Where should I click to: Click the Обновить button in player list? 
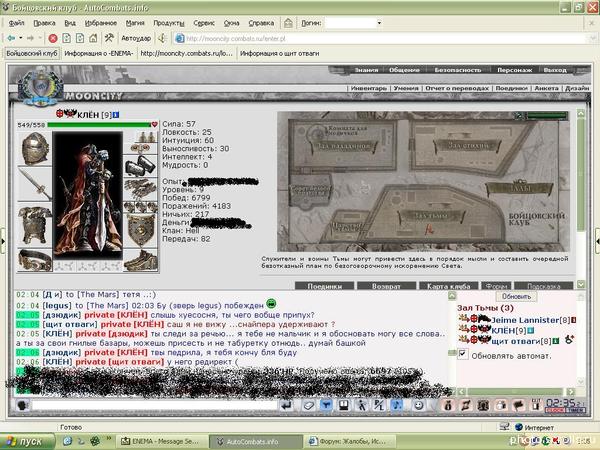(x=516, y=296)
